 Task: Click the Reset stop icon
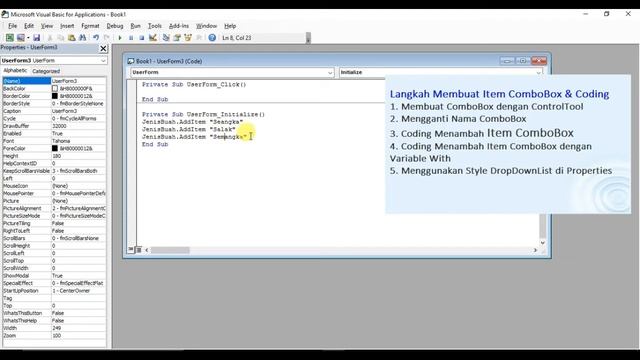142,38
